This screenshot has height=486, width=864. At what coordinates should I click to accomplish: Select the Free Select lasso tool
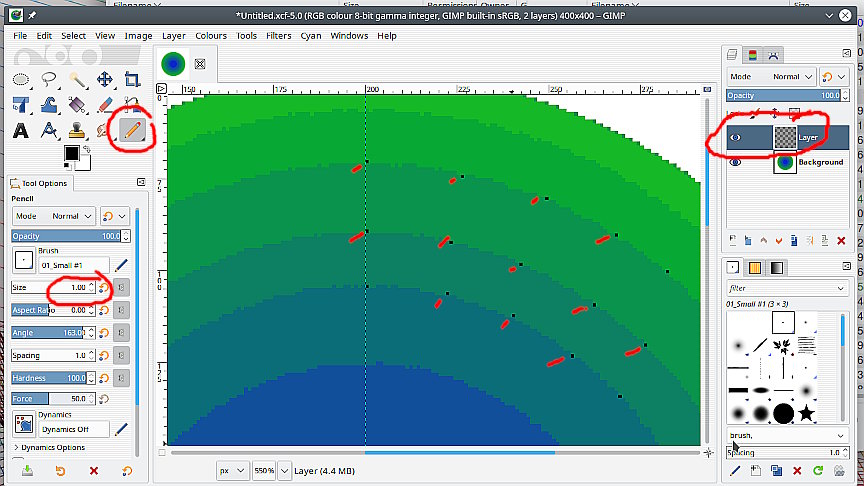[x=48, y=79]
